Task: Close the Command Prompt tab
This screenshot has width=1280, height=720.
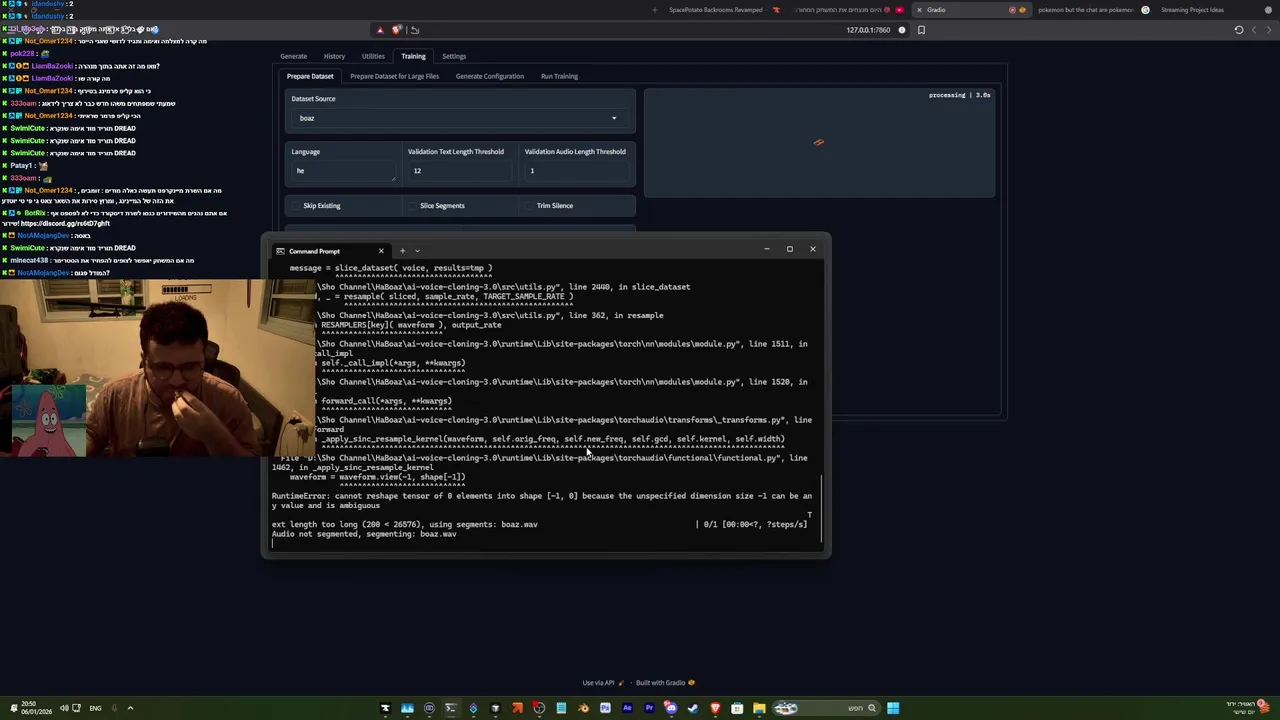Action: (x=380, y=251)
